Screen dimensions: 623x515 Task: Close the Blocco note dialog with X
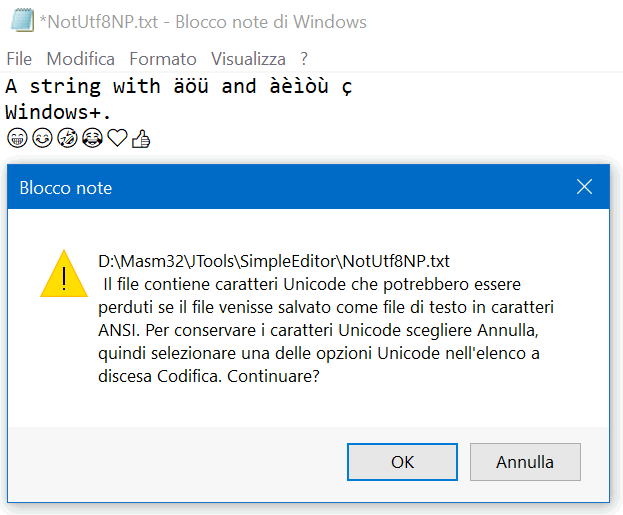coord(584,187)
